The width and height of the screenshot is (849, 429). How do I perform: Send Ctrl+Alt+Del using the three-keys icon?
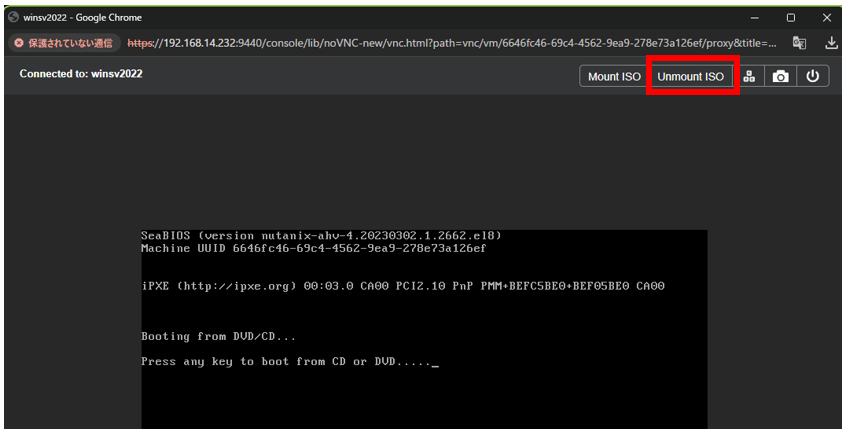[x=749, y=76]
